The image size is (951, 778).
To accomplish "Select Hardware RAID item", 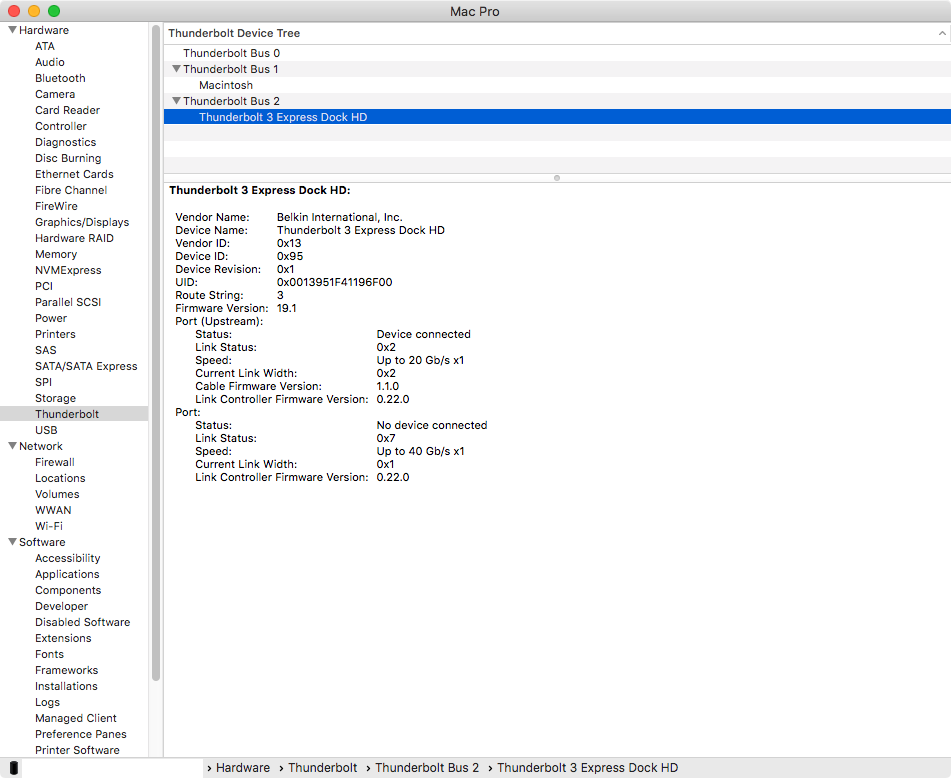I will pos(74,238).
